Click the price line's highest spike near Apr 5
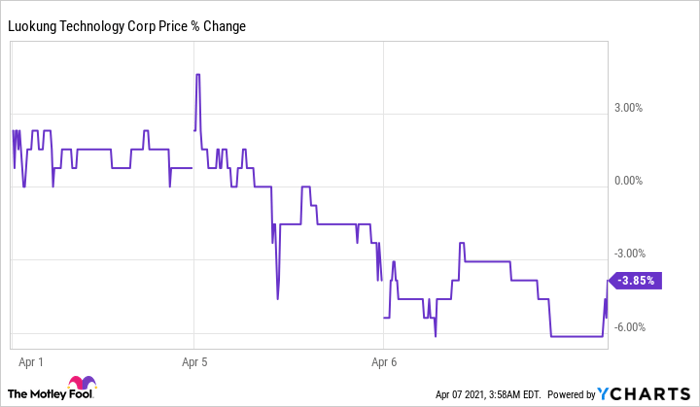Viewport: 700px width, 407px height. [198, 75]
